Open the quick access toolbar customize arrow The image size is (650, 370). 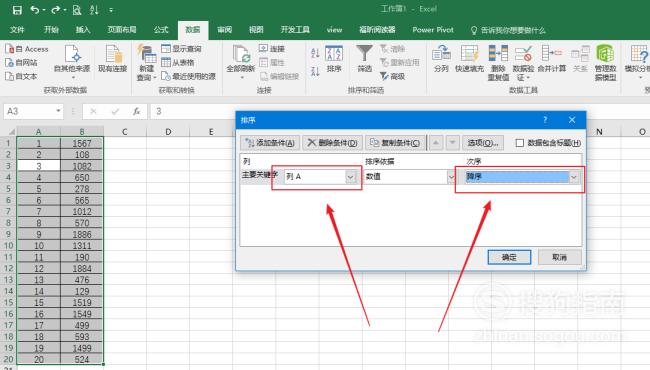[x=111, y=10]
